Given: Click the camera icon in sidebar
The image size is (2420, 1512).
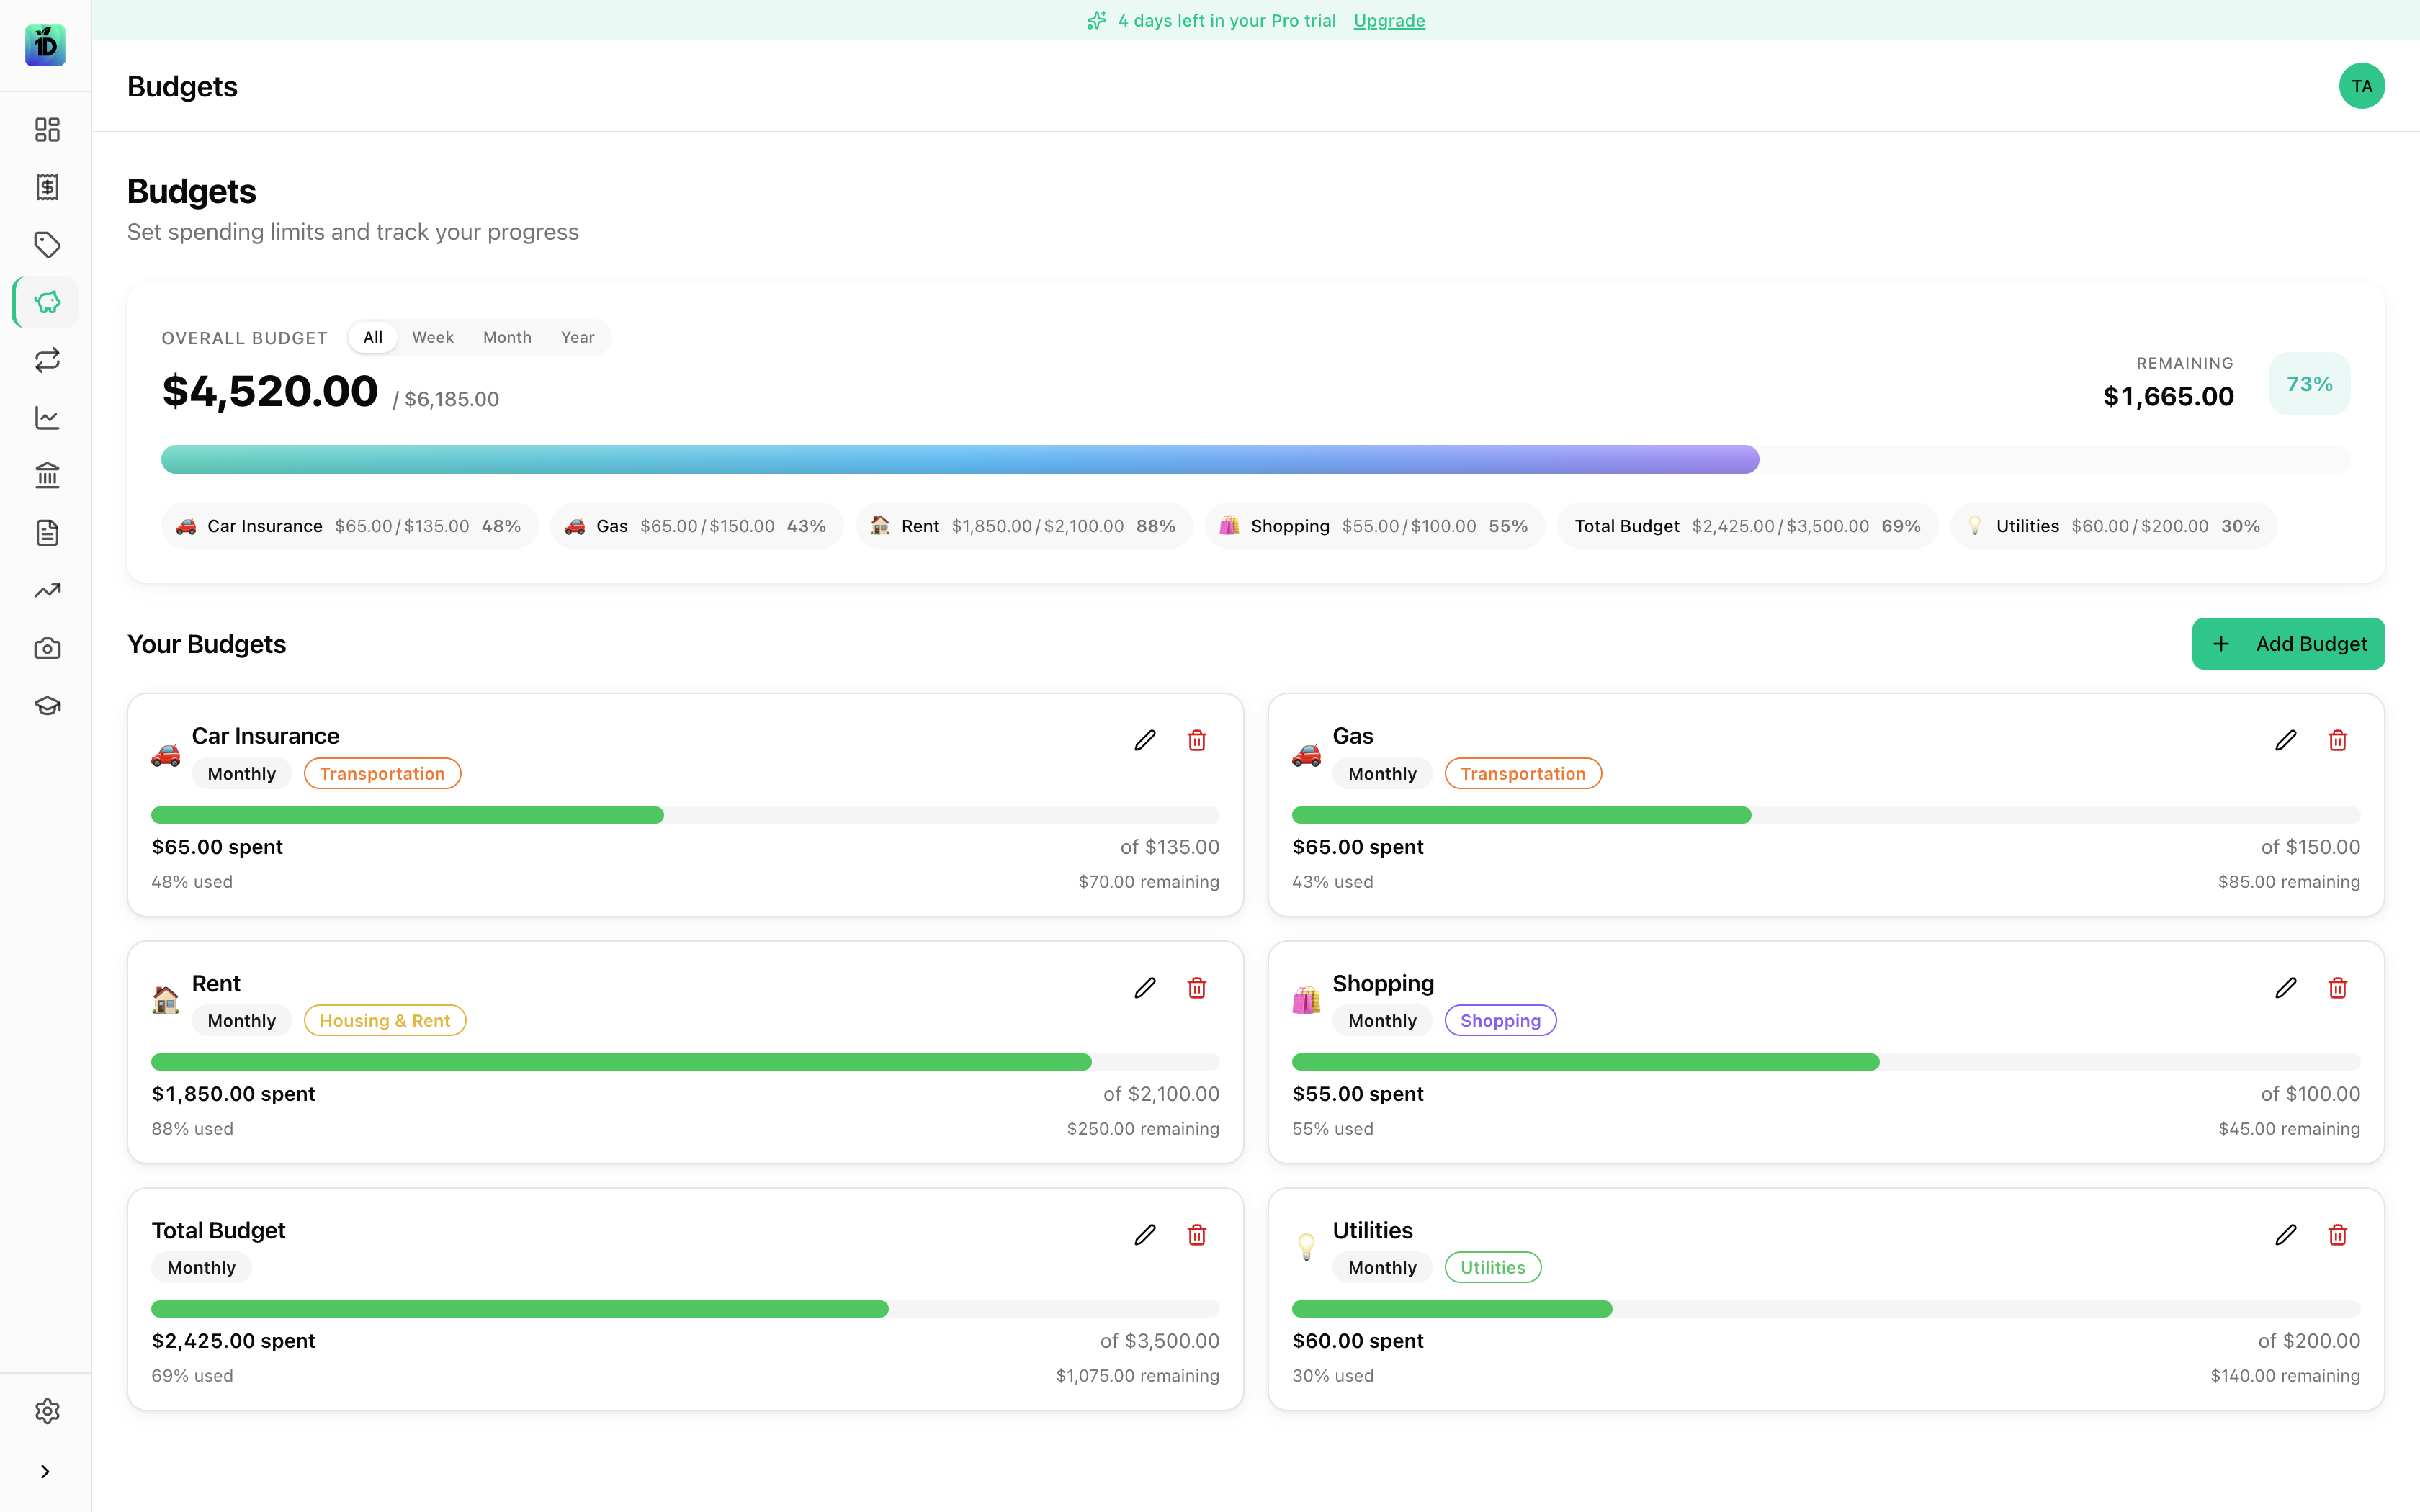Looking at the screenshot, I should coord(47,648).
